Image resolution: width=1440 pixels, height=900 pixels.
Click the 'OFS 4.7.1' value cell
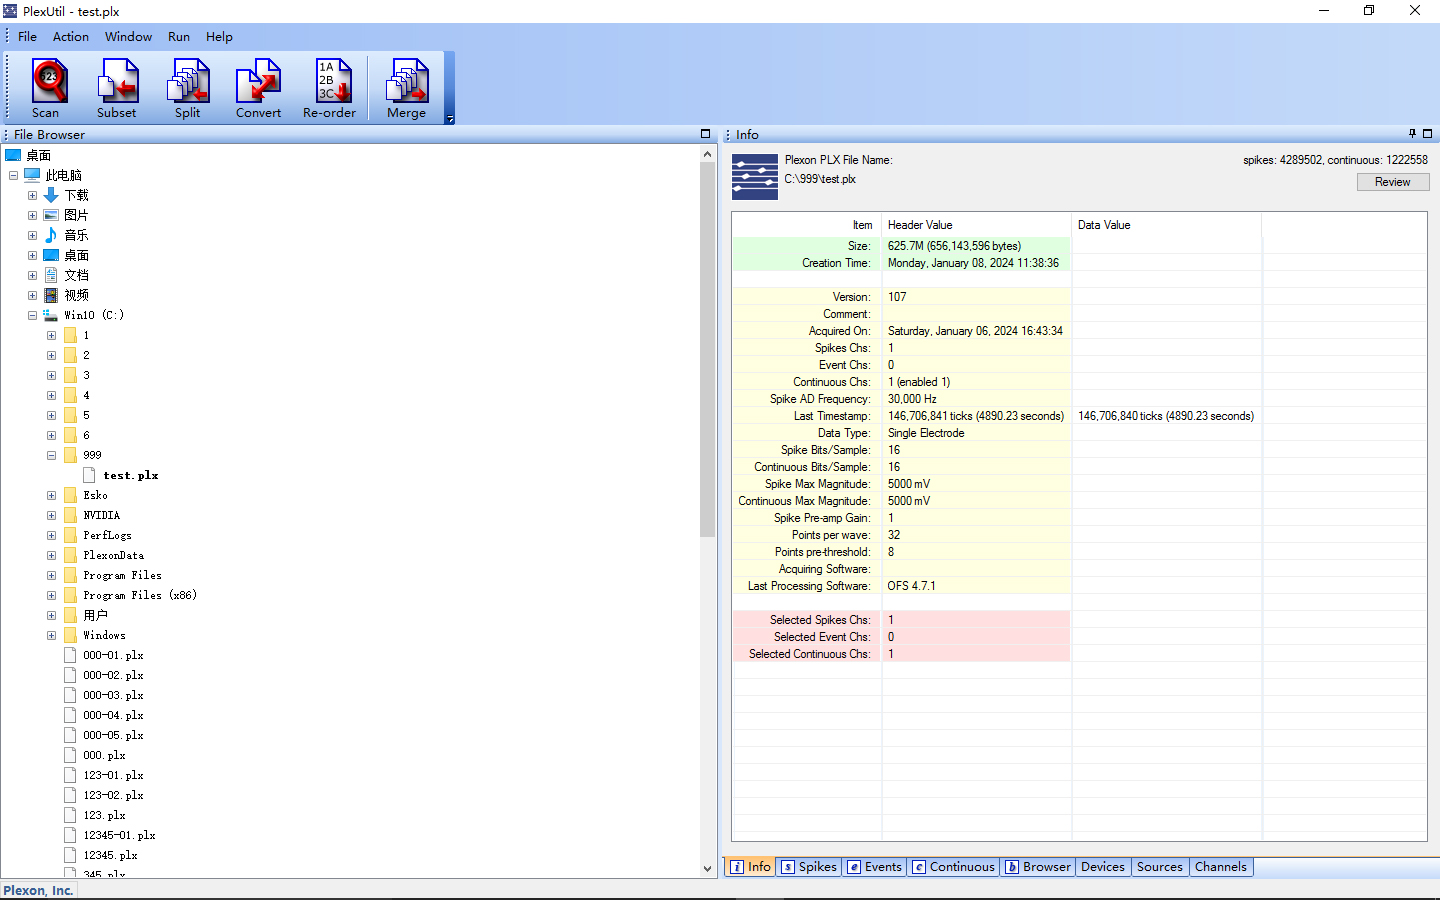pos(976,586)
